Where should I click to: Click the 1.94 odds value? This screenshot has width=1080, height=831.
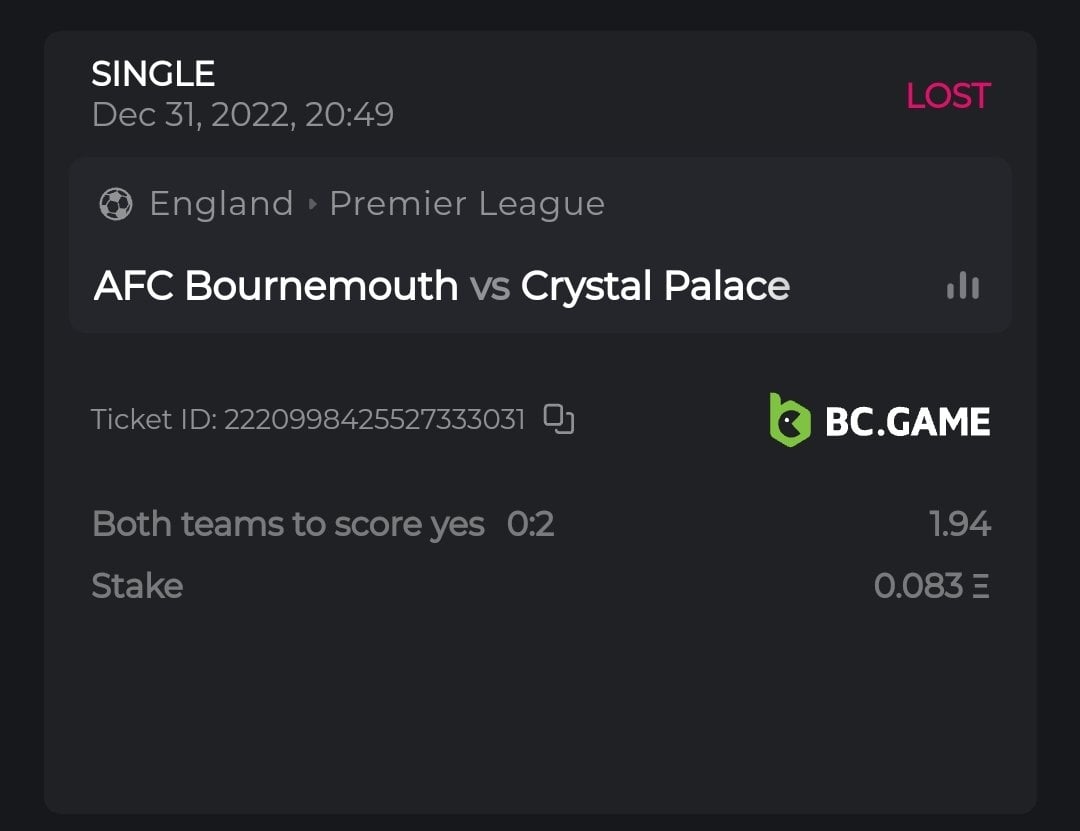(x=959, y=524)
